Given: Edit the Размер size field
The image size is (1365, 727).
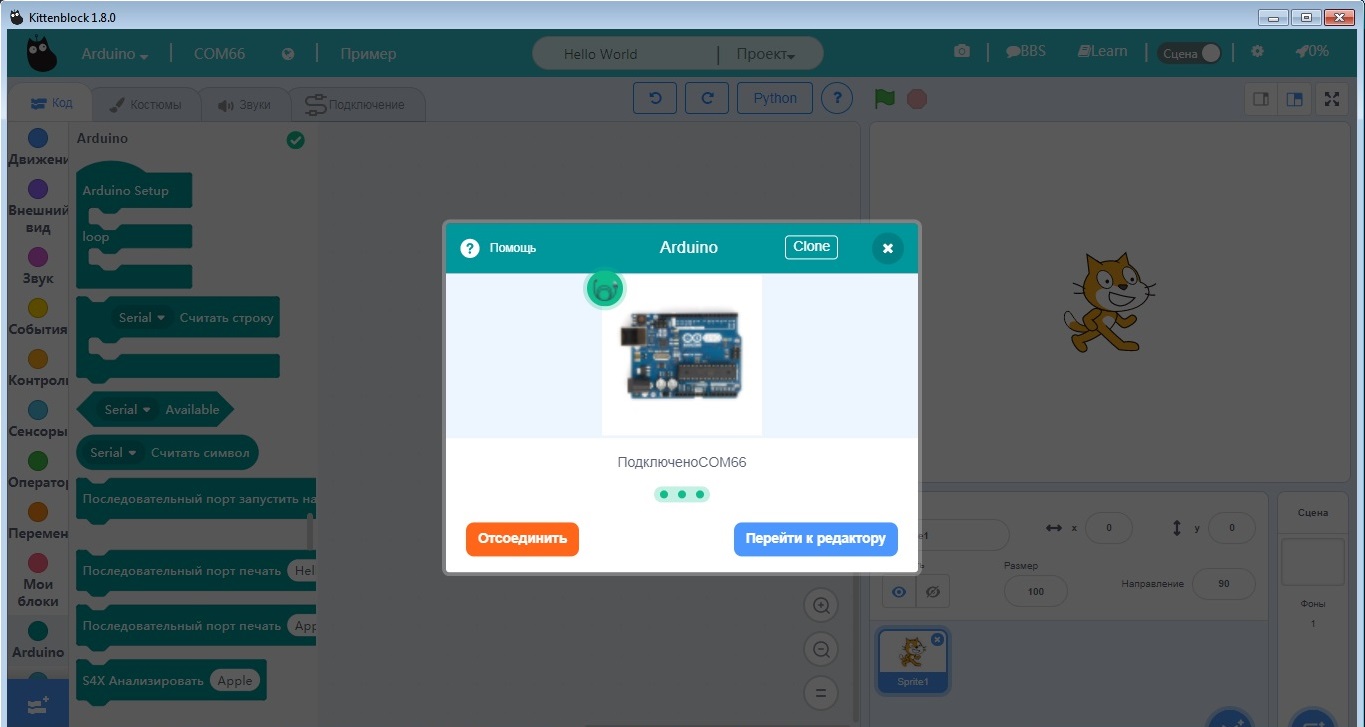Looking at the screenshot, I should coord(1035,591).
